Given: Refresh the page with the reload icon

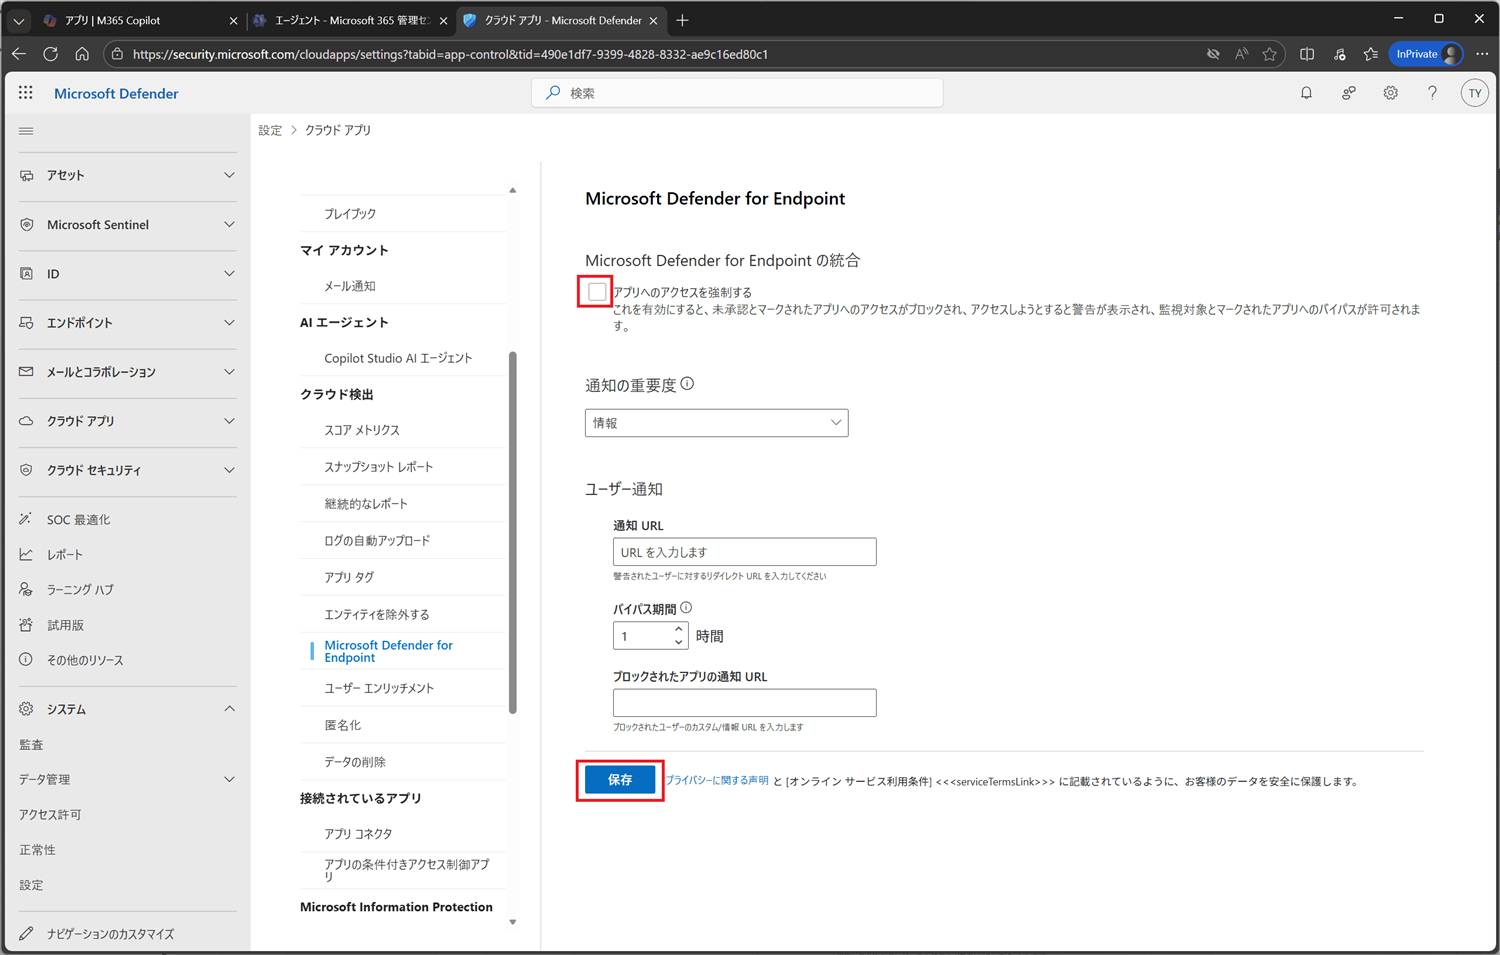Looking at the screenshot, I should (50, 54).
